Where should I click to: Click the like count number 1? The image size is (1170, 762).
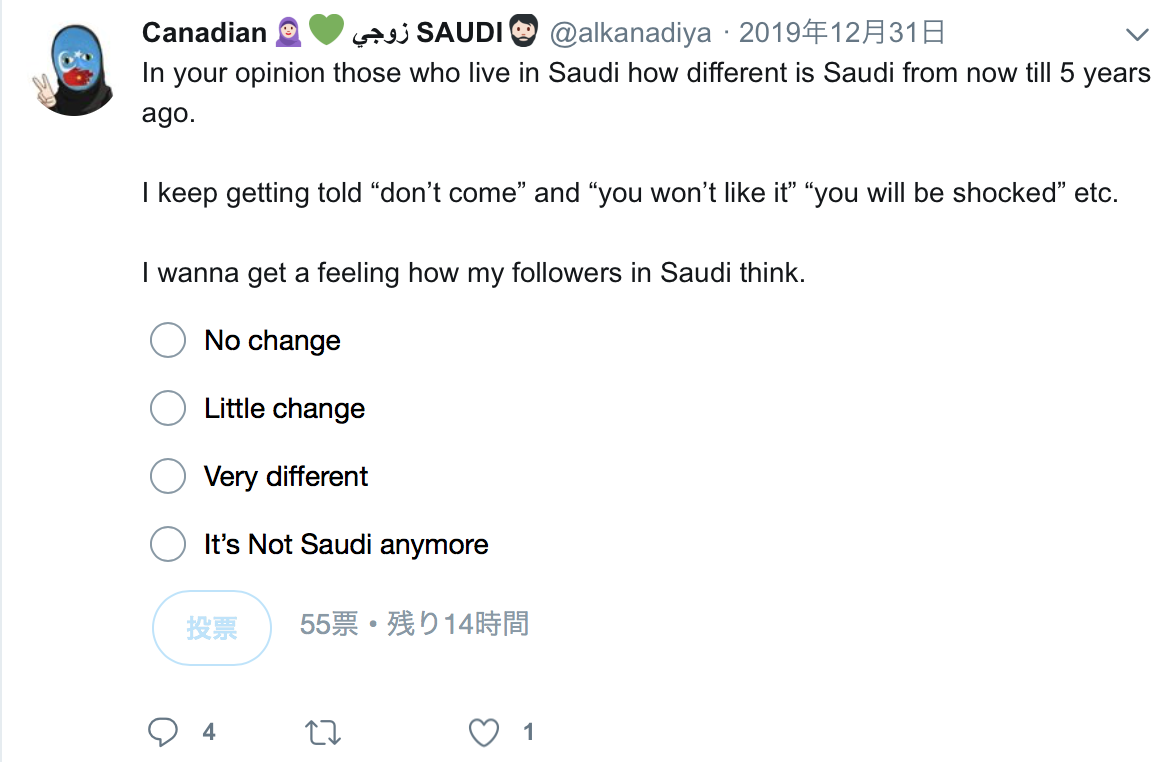click(x=528, y=733)
